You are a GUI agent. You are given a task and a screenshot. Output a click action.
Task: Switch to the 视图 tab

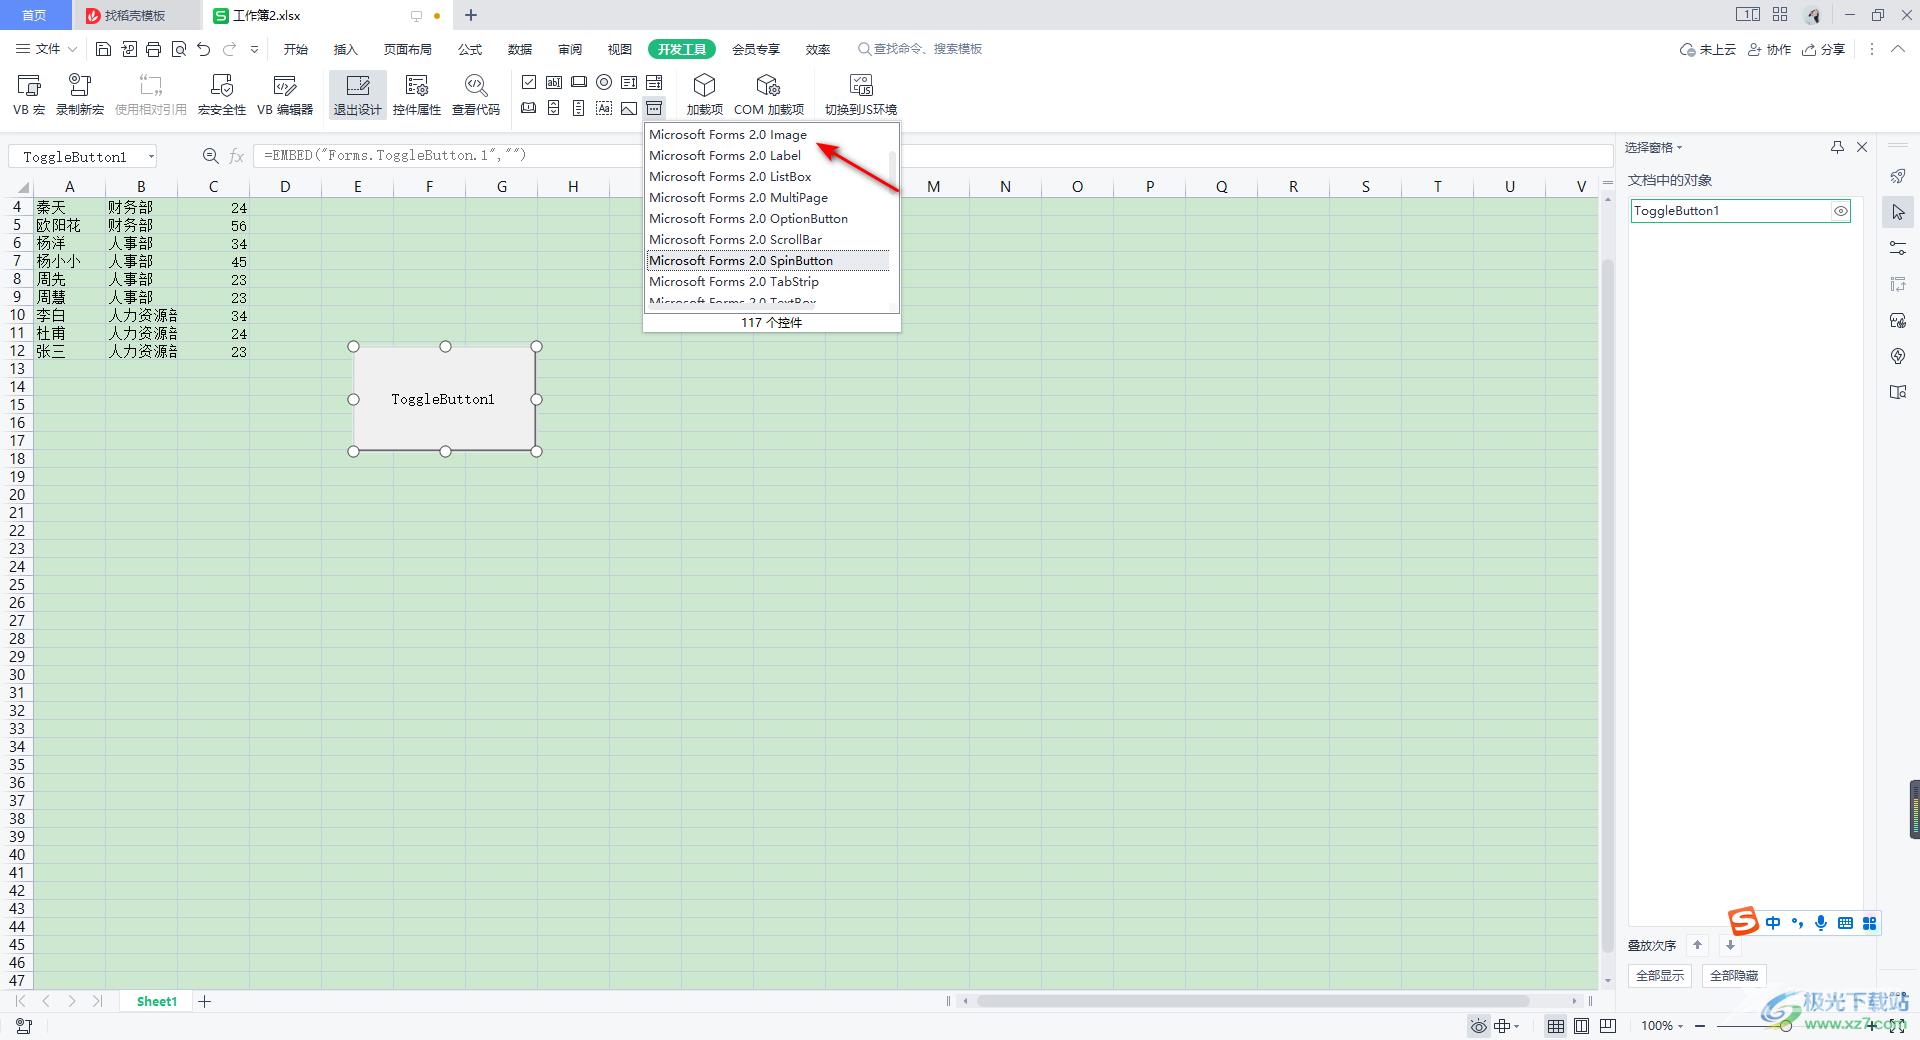tap(620, 49)
